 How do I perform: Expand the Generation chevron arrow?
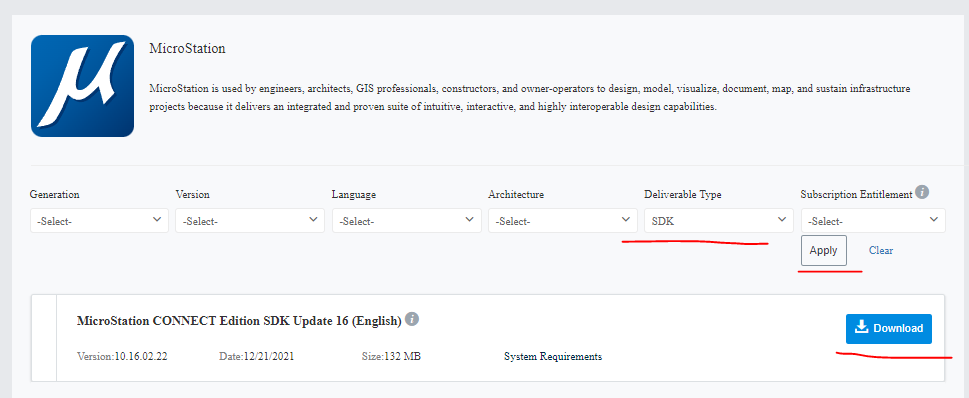[157, 219]
